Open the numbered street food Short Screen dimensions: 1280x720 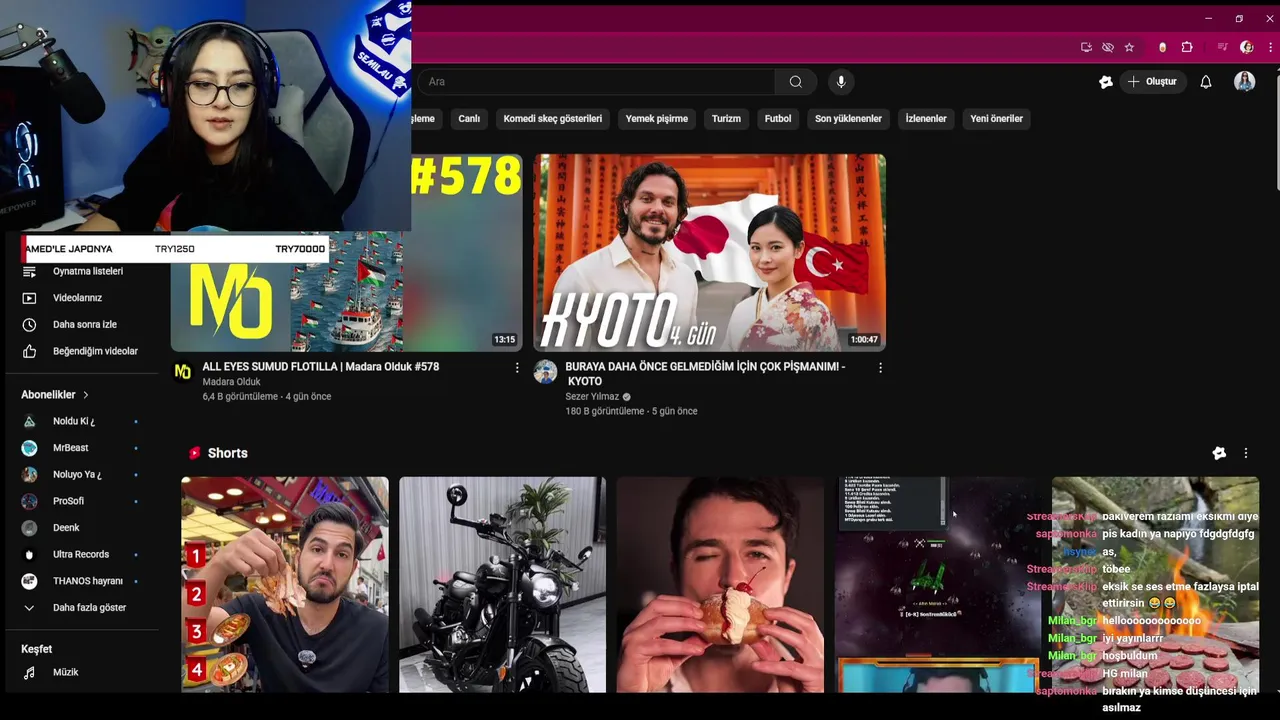click(x=285, y=585)
